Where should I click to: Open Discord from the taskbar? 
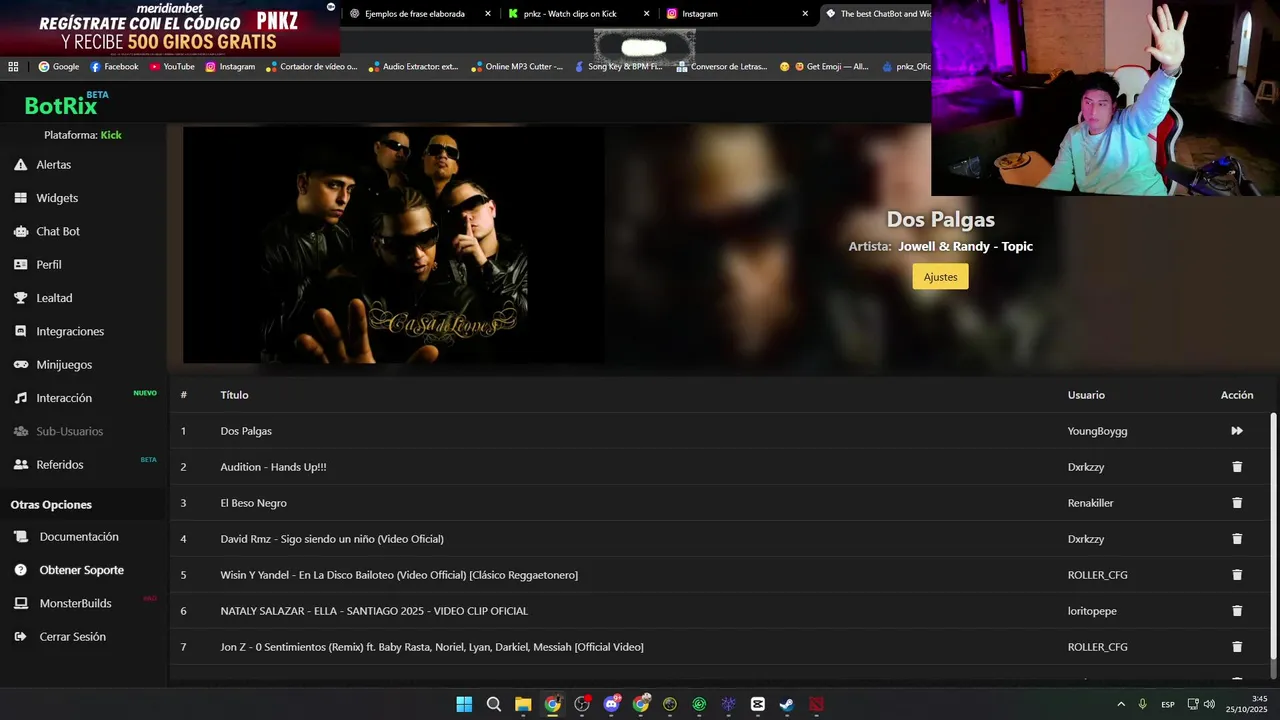[611, 704]
